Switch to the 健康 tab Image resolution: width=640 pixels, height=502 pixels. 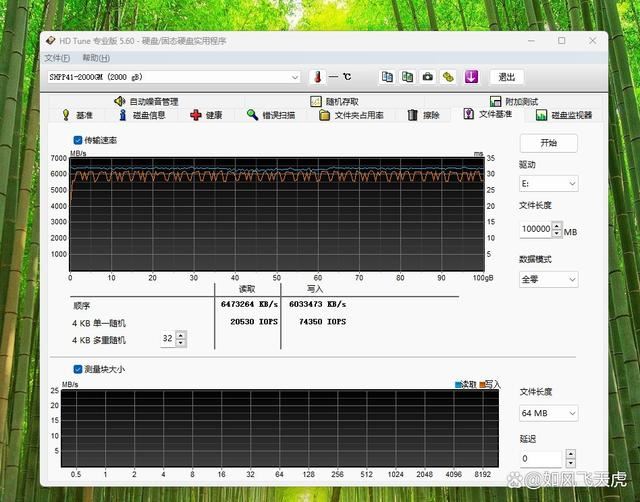coord(206,115)
